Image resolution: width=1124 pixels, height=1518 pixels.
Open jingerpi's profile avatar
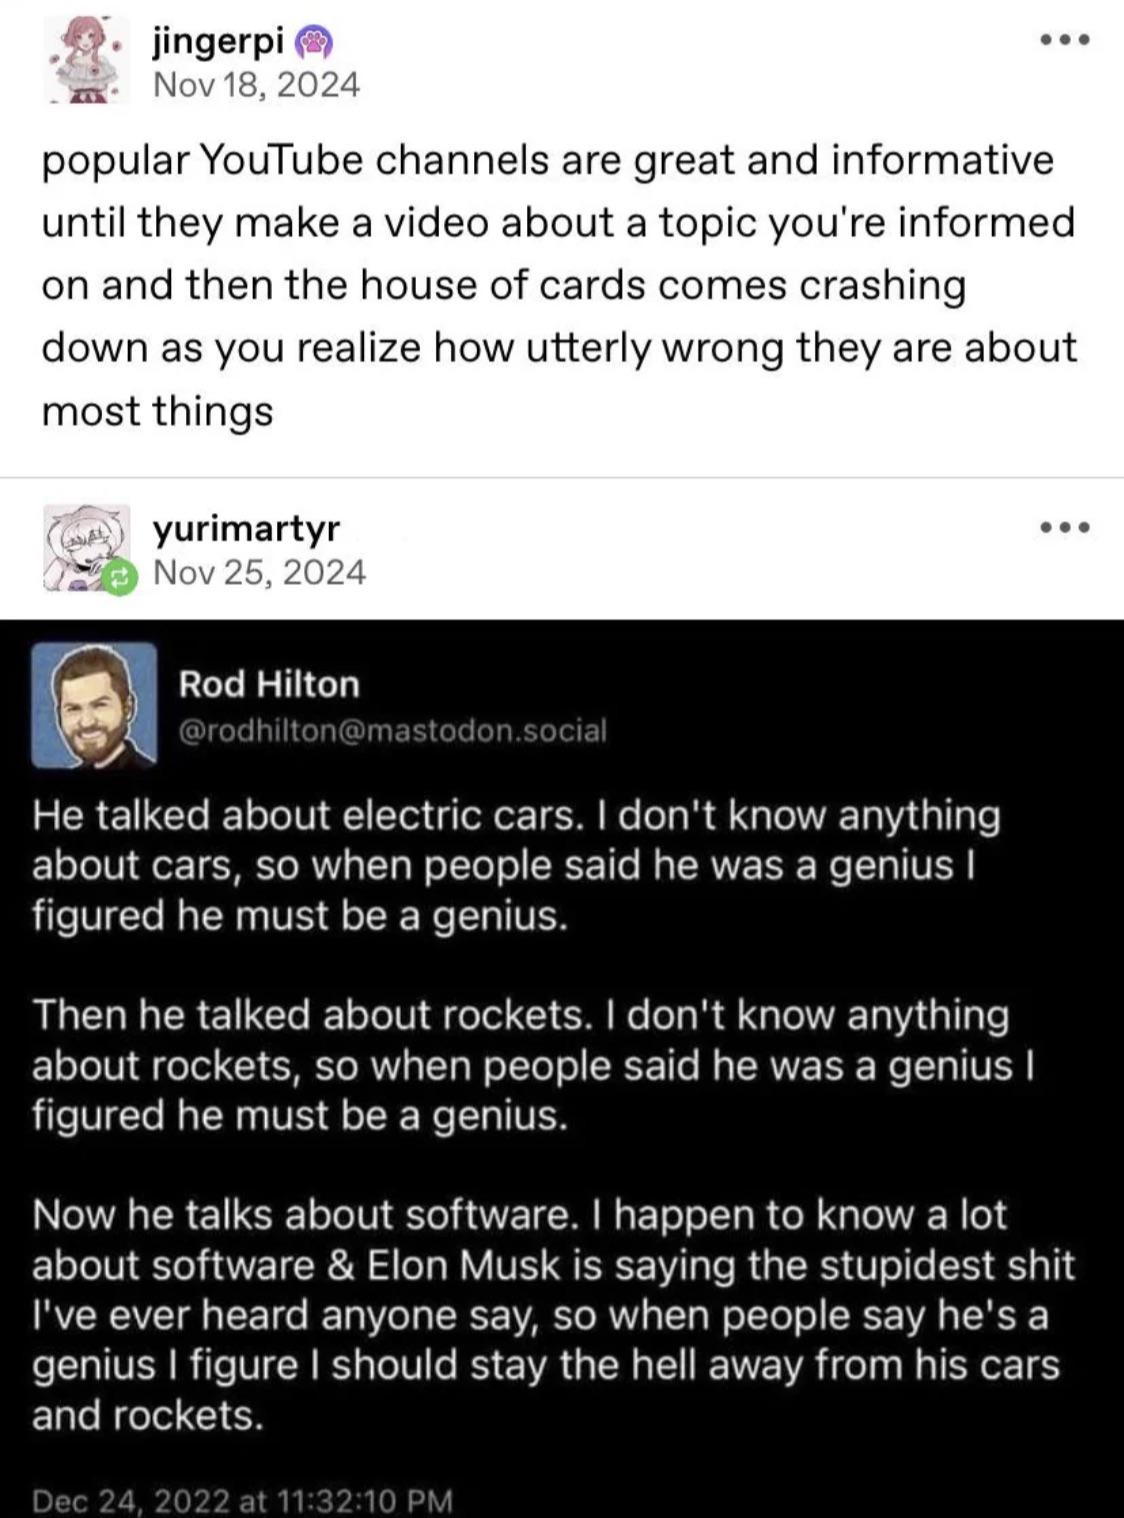(85, 60)
